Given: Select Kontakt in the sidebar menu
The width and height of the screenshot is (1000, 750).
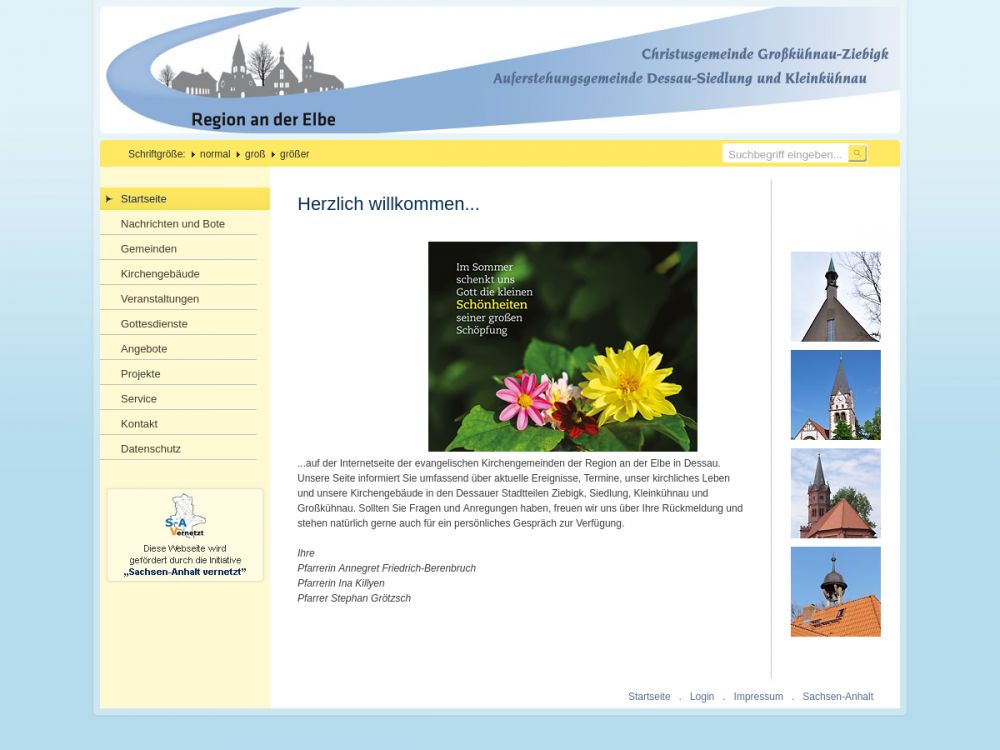Looking at the screenshot, I should tap(139, 424).
